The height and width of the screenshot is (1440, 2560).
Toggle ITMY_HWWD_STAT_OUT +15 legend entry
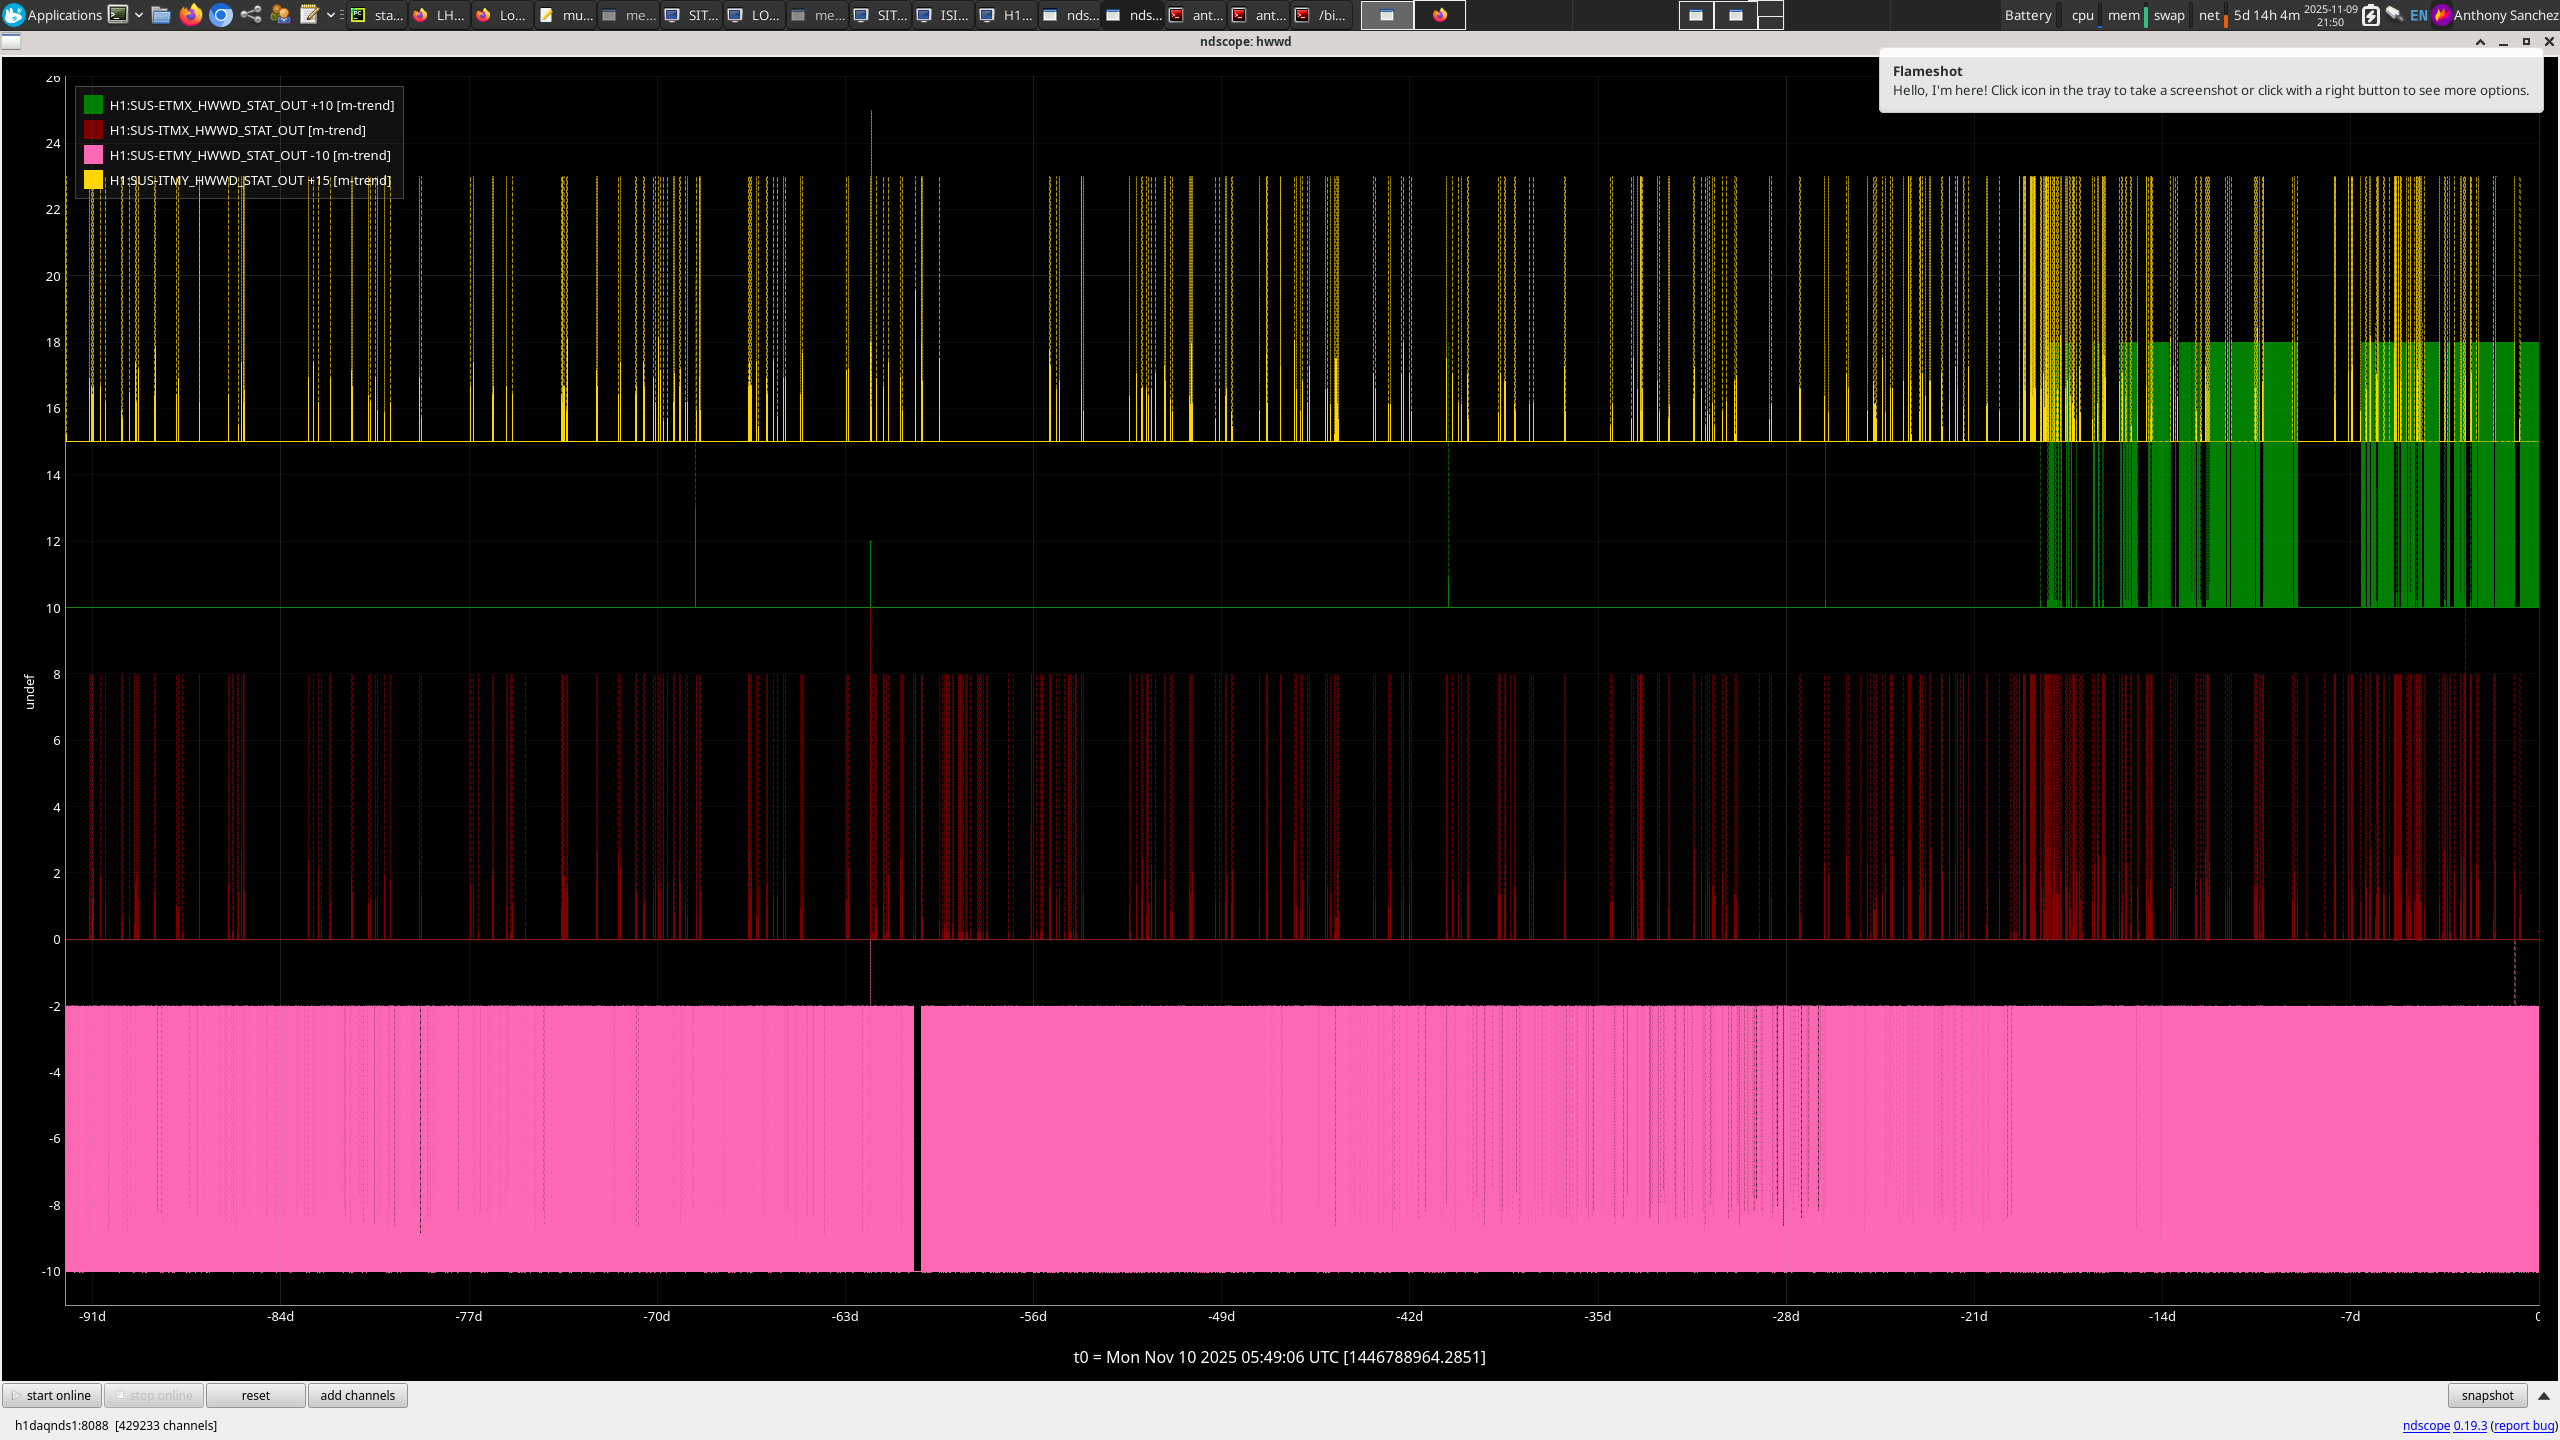click(x=249, y=180)
